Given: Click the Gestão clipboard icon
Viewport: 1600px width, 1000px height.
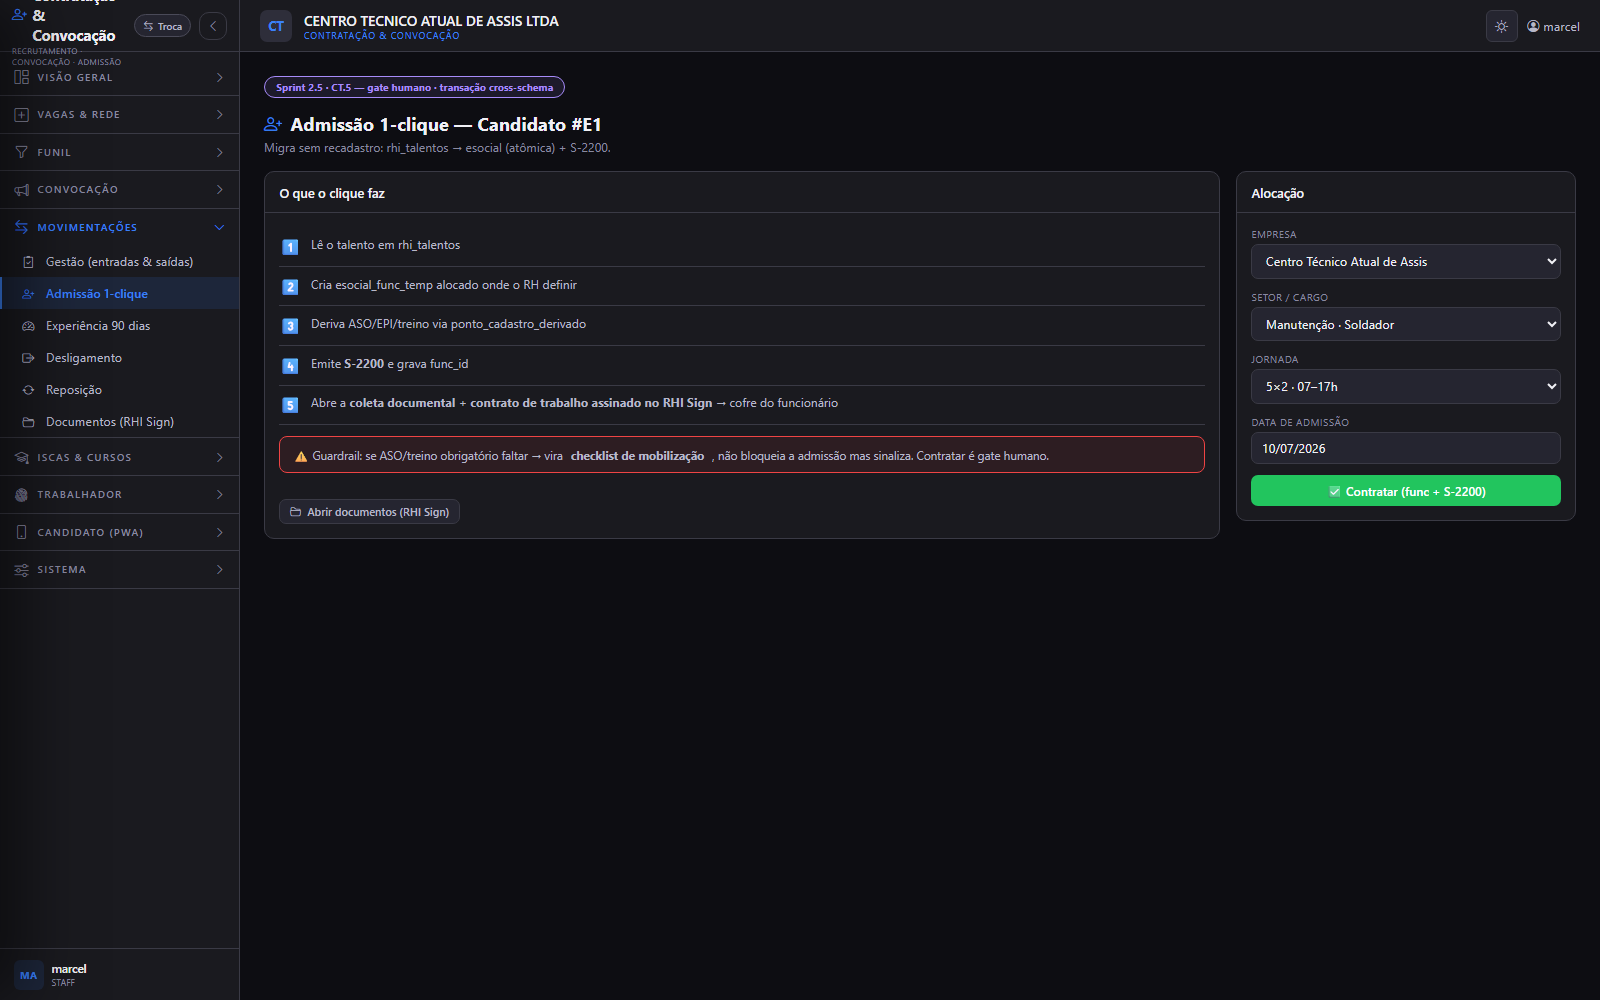Looking at the screenshot, I should click(x=28, y=262).
